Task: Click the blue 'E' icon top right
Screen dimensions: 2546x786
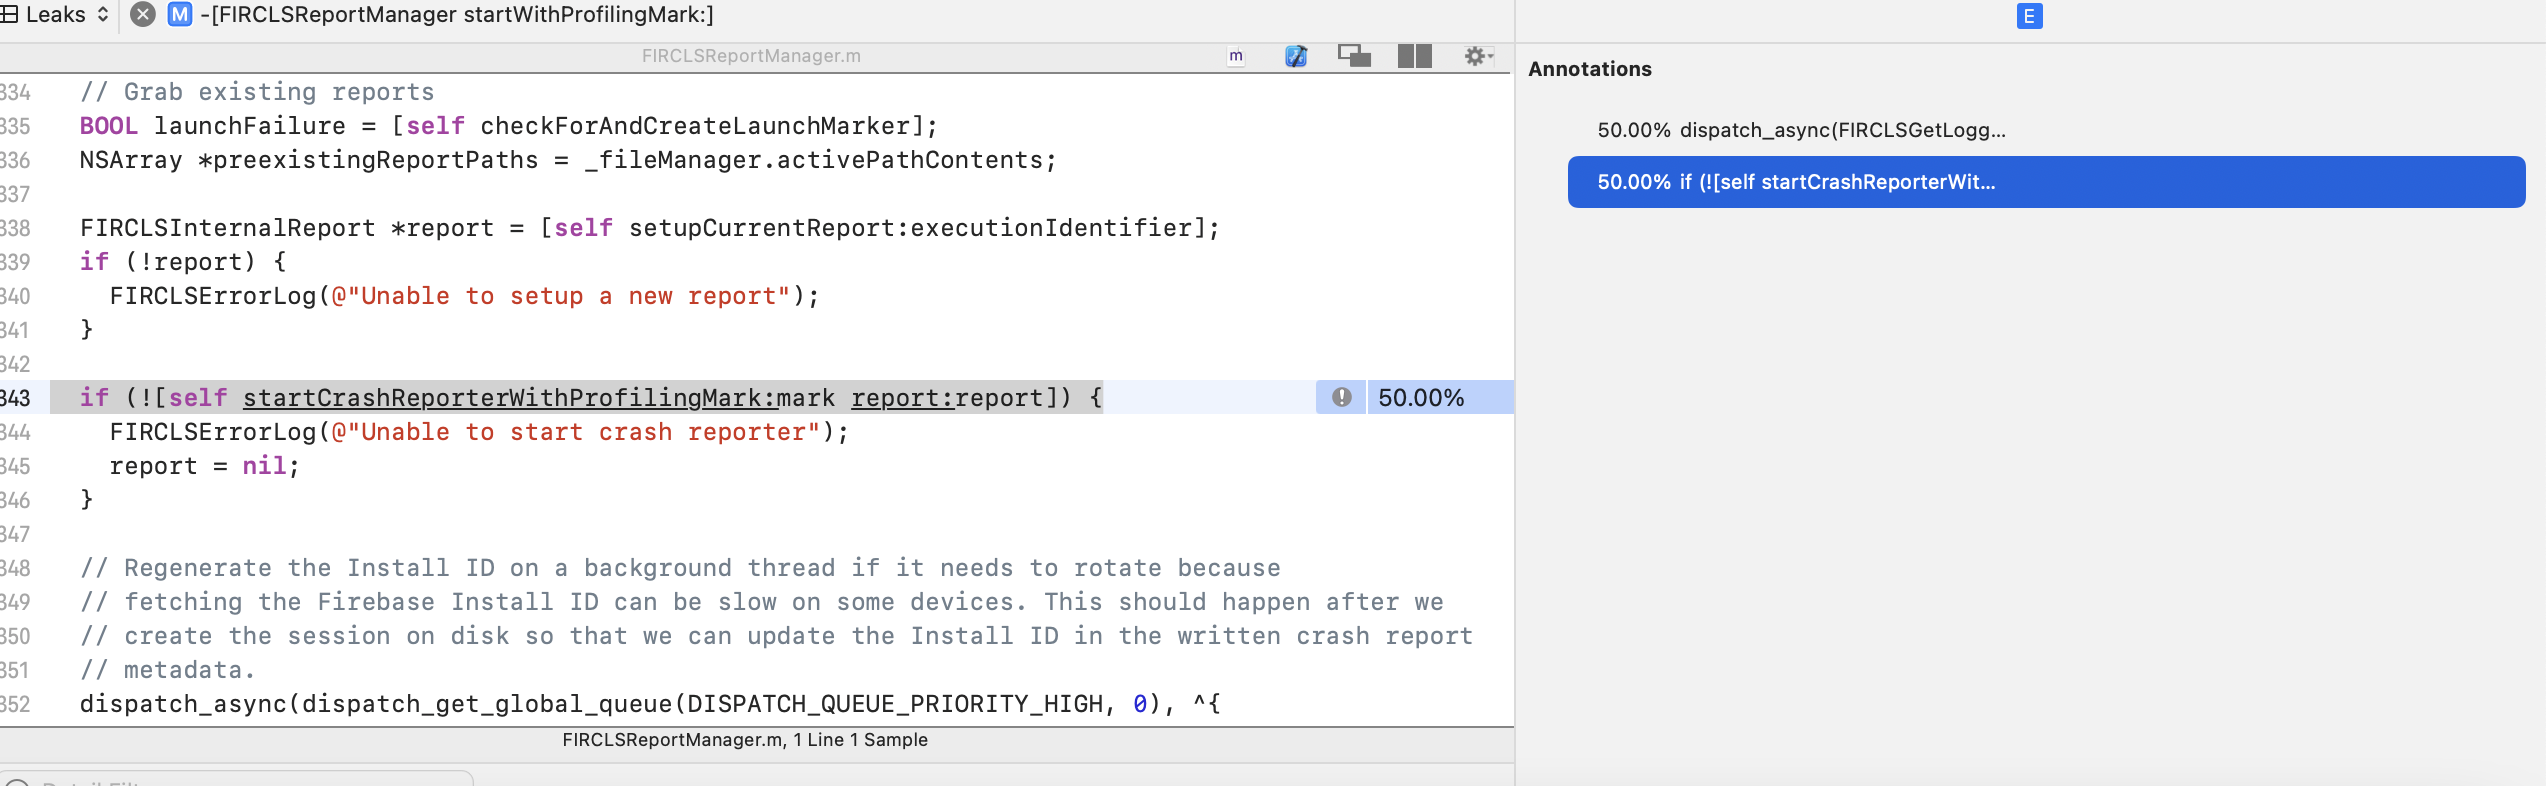Action: tap(2031, 14)
